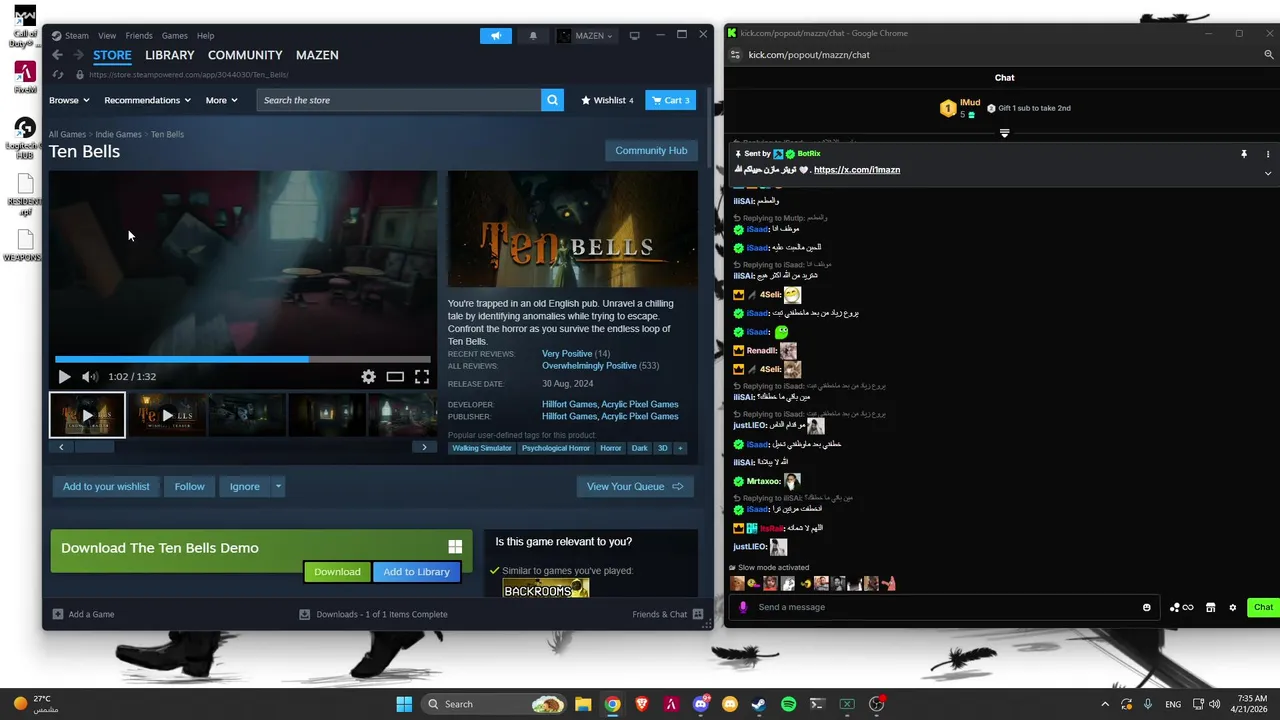Open the Kick channel shop icon
The image size is (1280, 720).
[x=1210, y=607]
